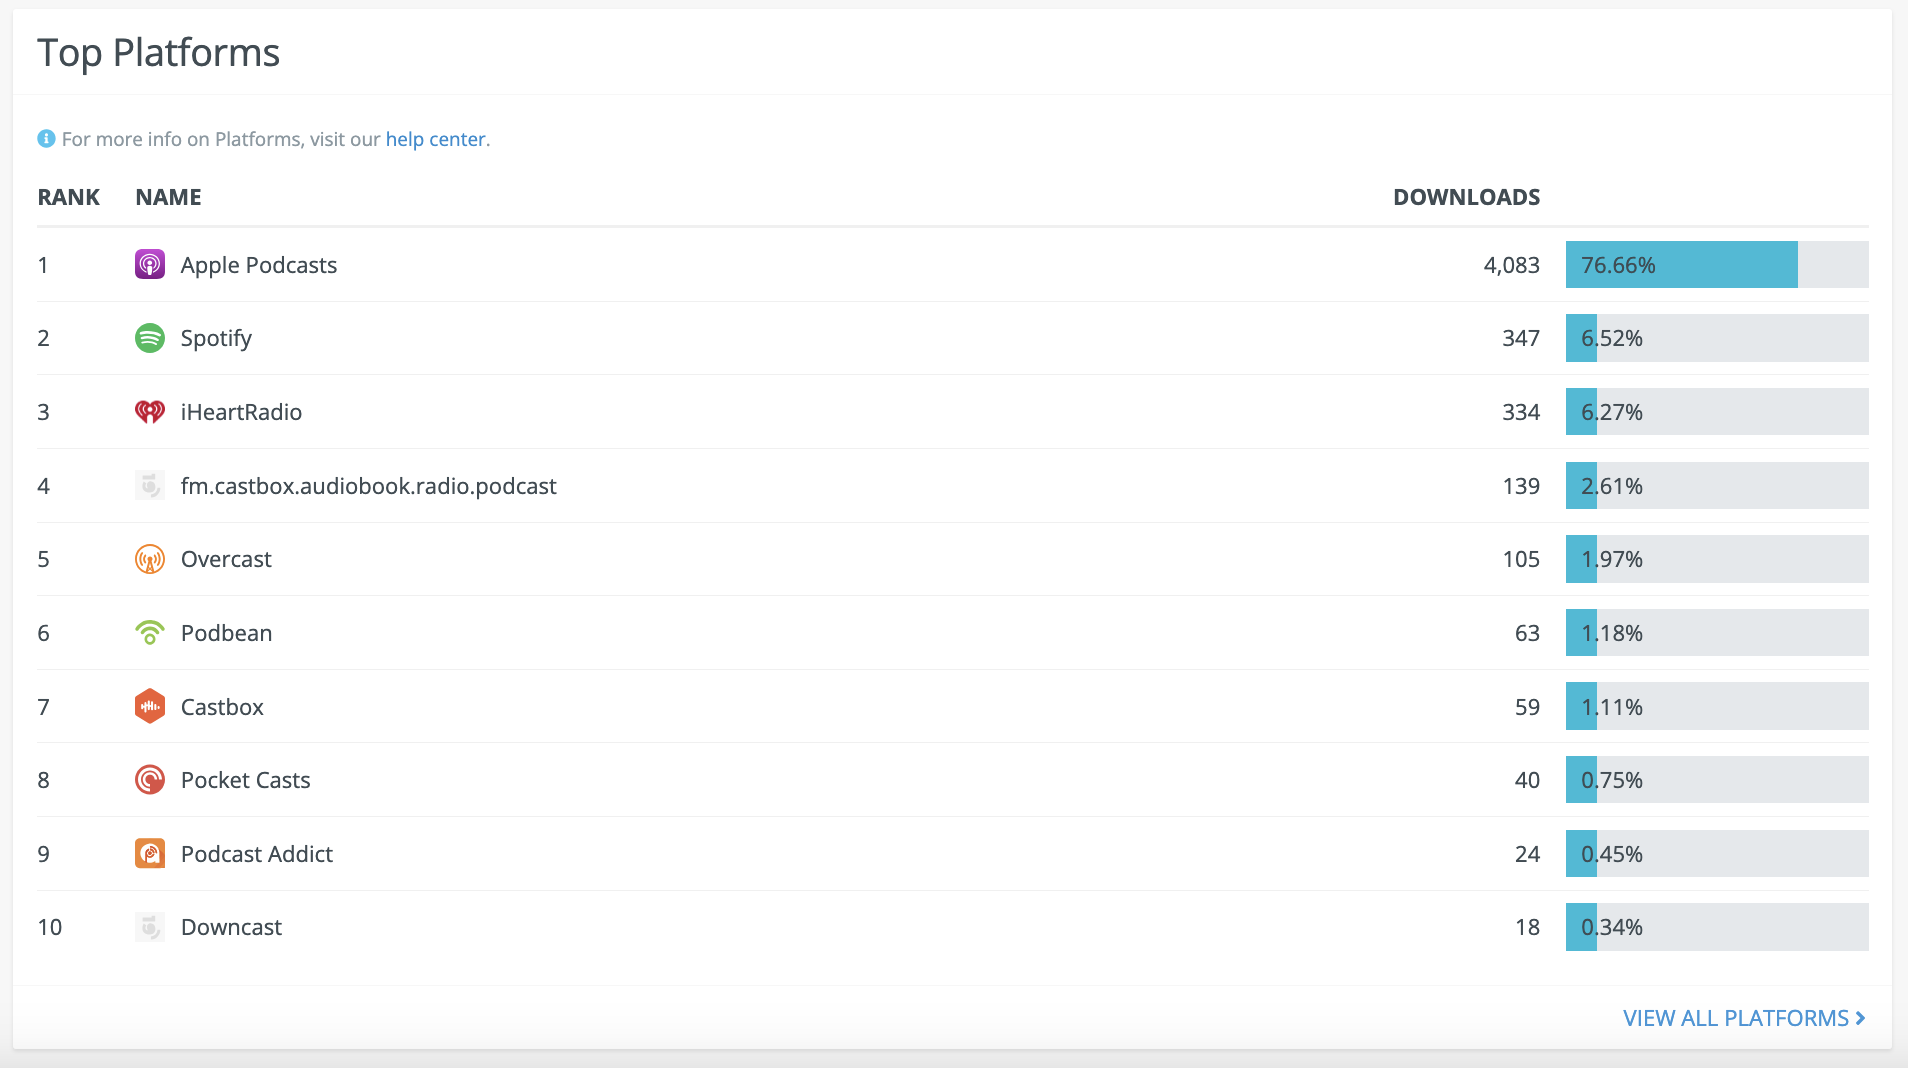Image resolution: width=1908 pixels, height=1068 pixels.
Task: Click the orange hexagon Castbox icon
Action: (150, 707)
